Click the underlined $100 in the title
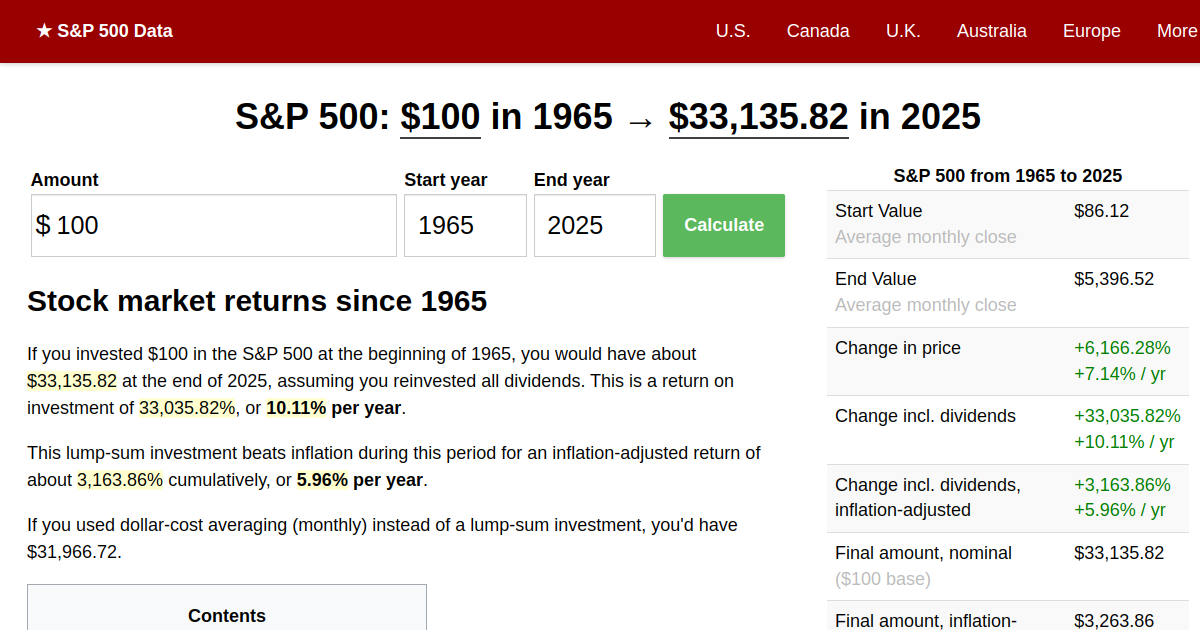This screenshot has width=1200, height=630. point(440,117)
